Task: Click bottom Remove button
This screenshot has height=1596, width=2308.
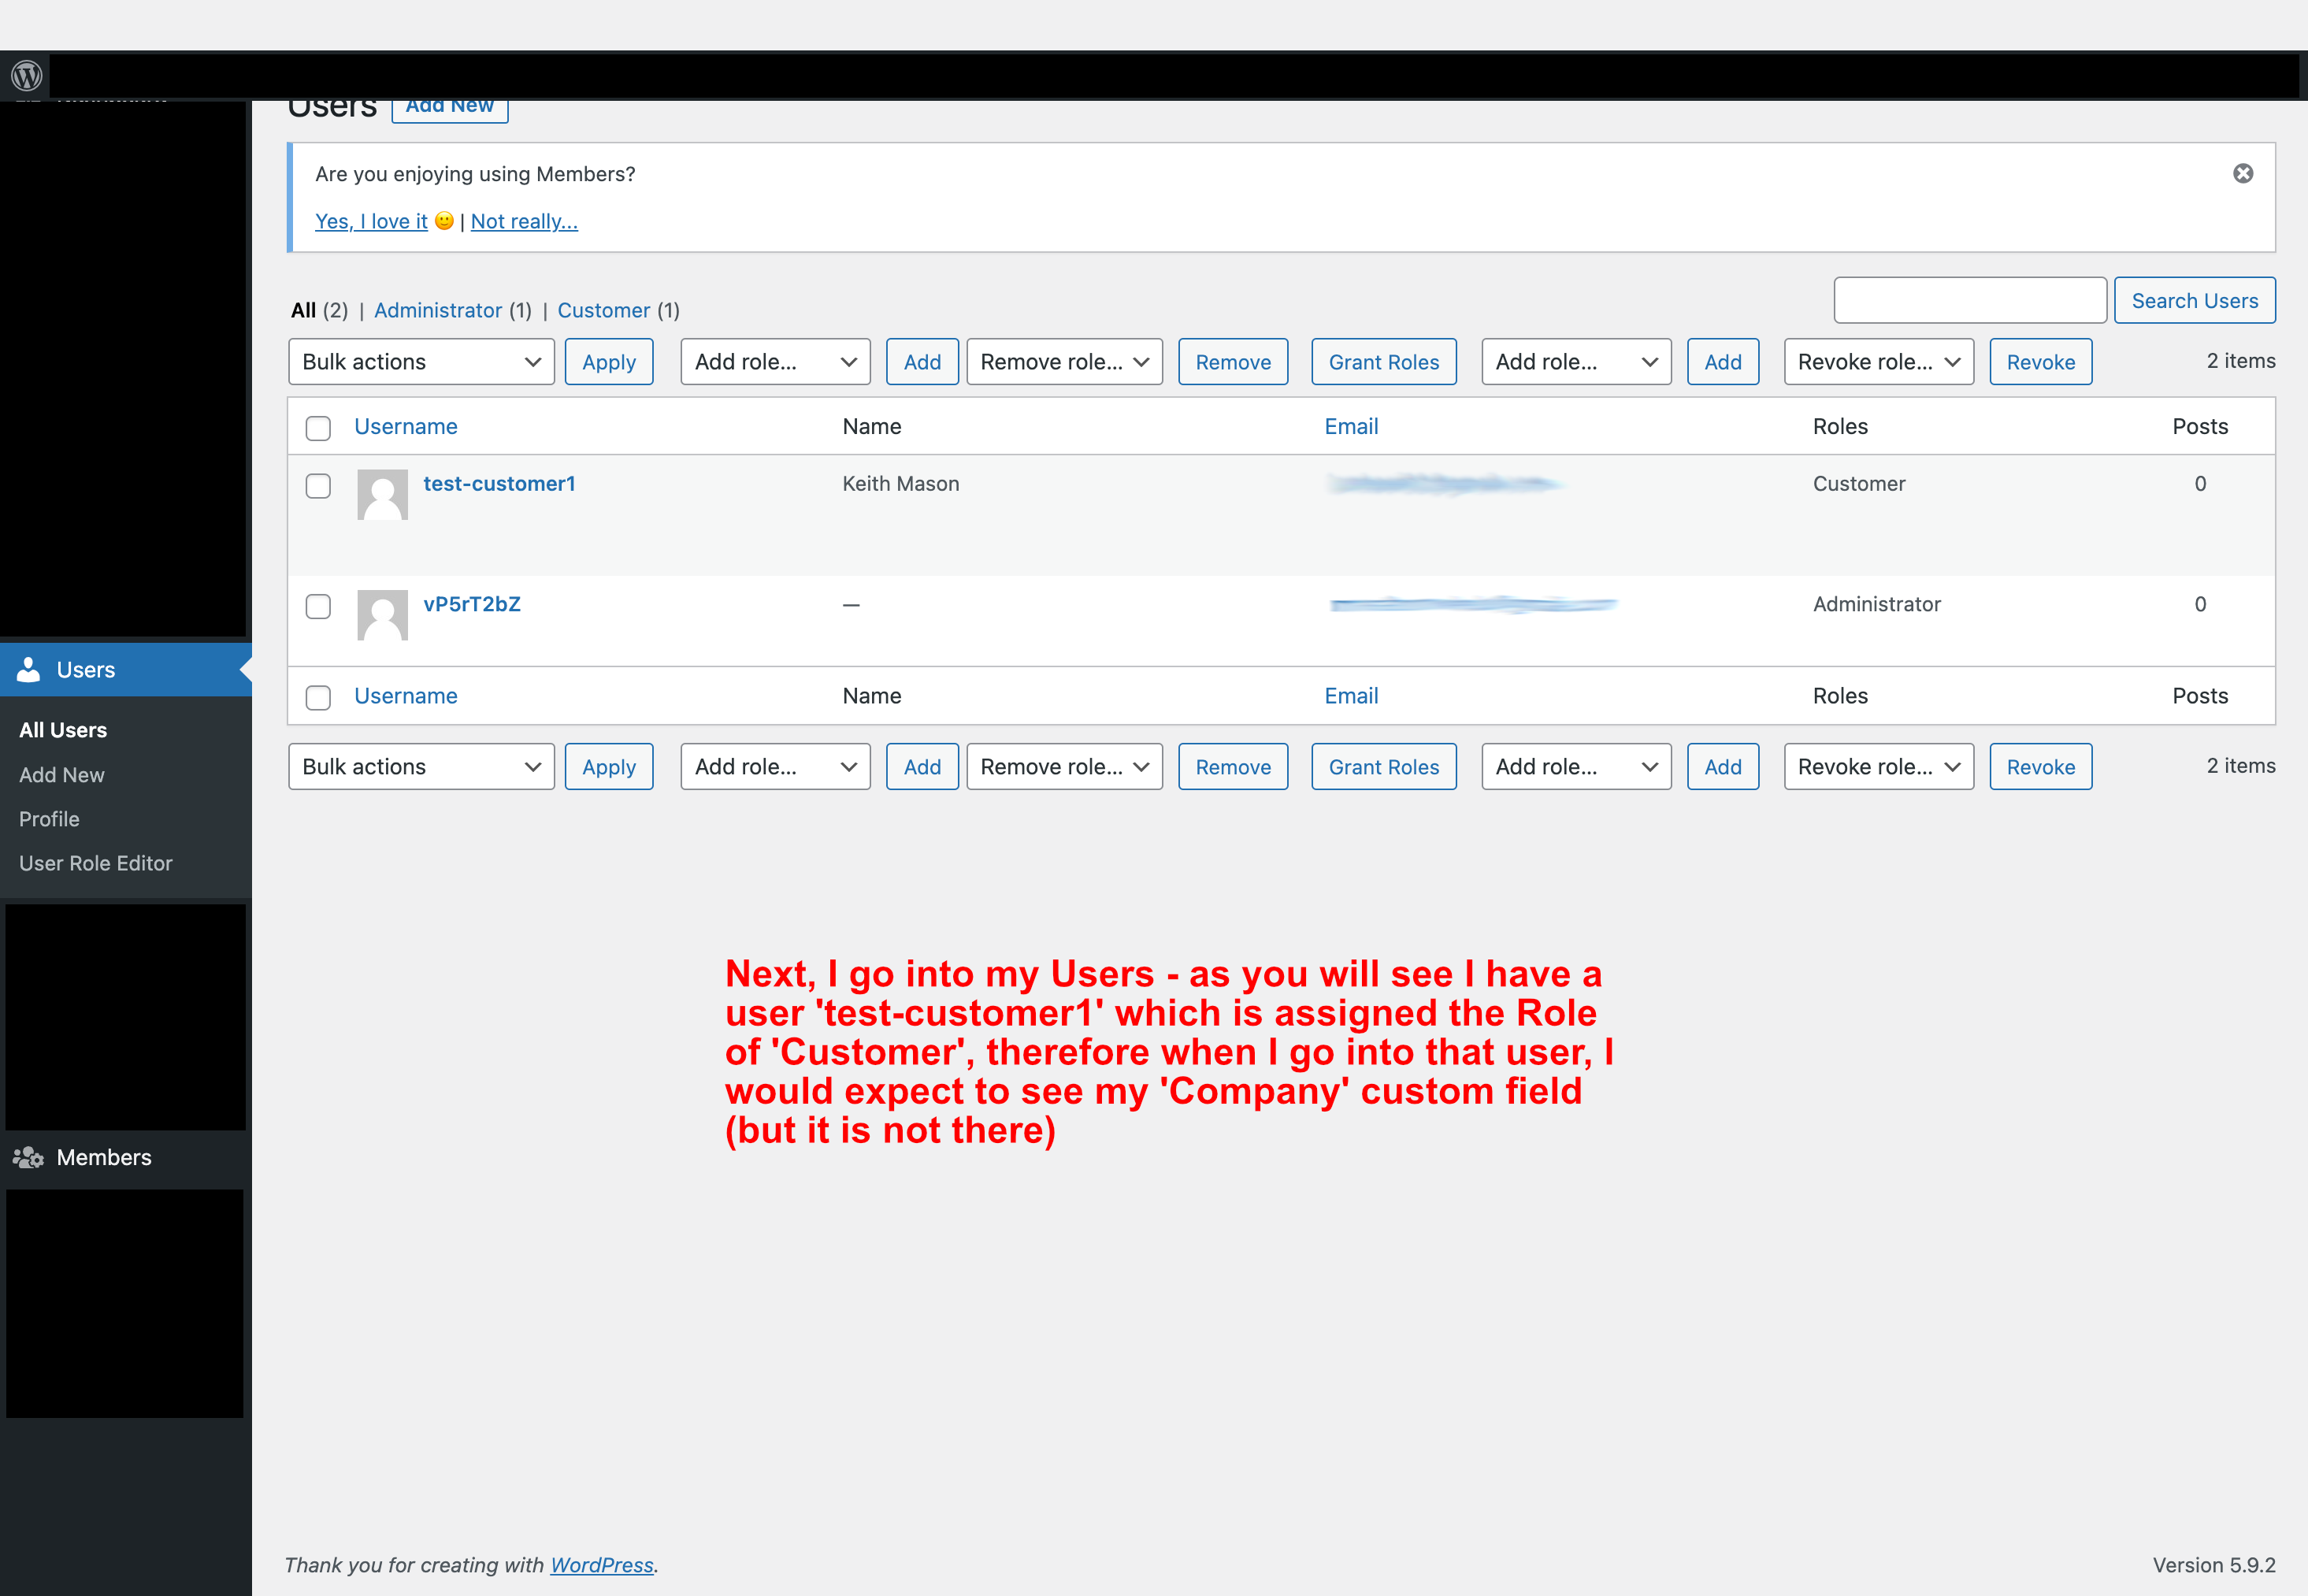Action: pos(1233,767)
